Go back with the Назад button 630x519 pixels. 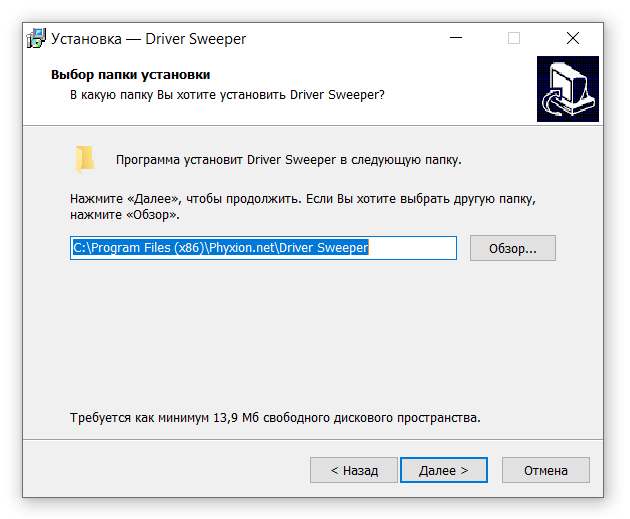point(351,470)
